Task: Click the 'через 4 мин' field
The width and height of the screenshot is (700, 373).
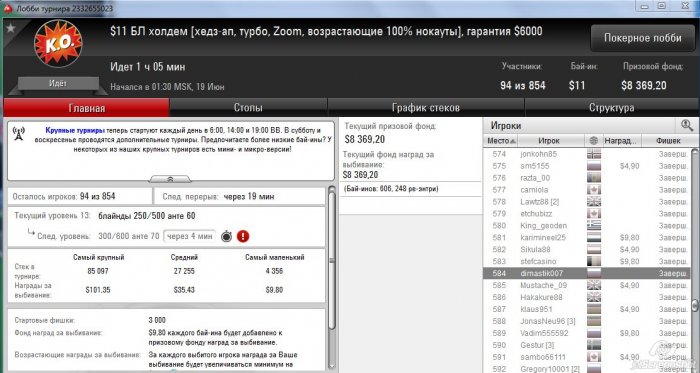Action: tap(190, 236)
